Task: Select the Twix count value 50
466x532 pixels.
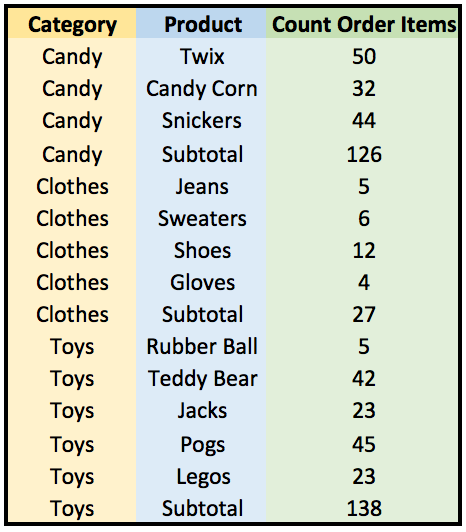Action: pos(364,56)
